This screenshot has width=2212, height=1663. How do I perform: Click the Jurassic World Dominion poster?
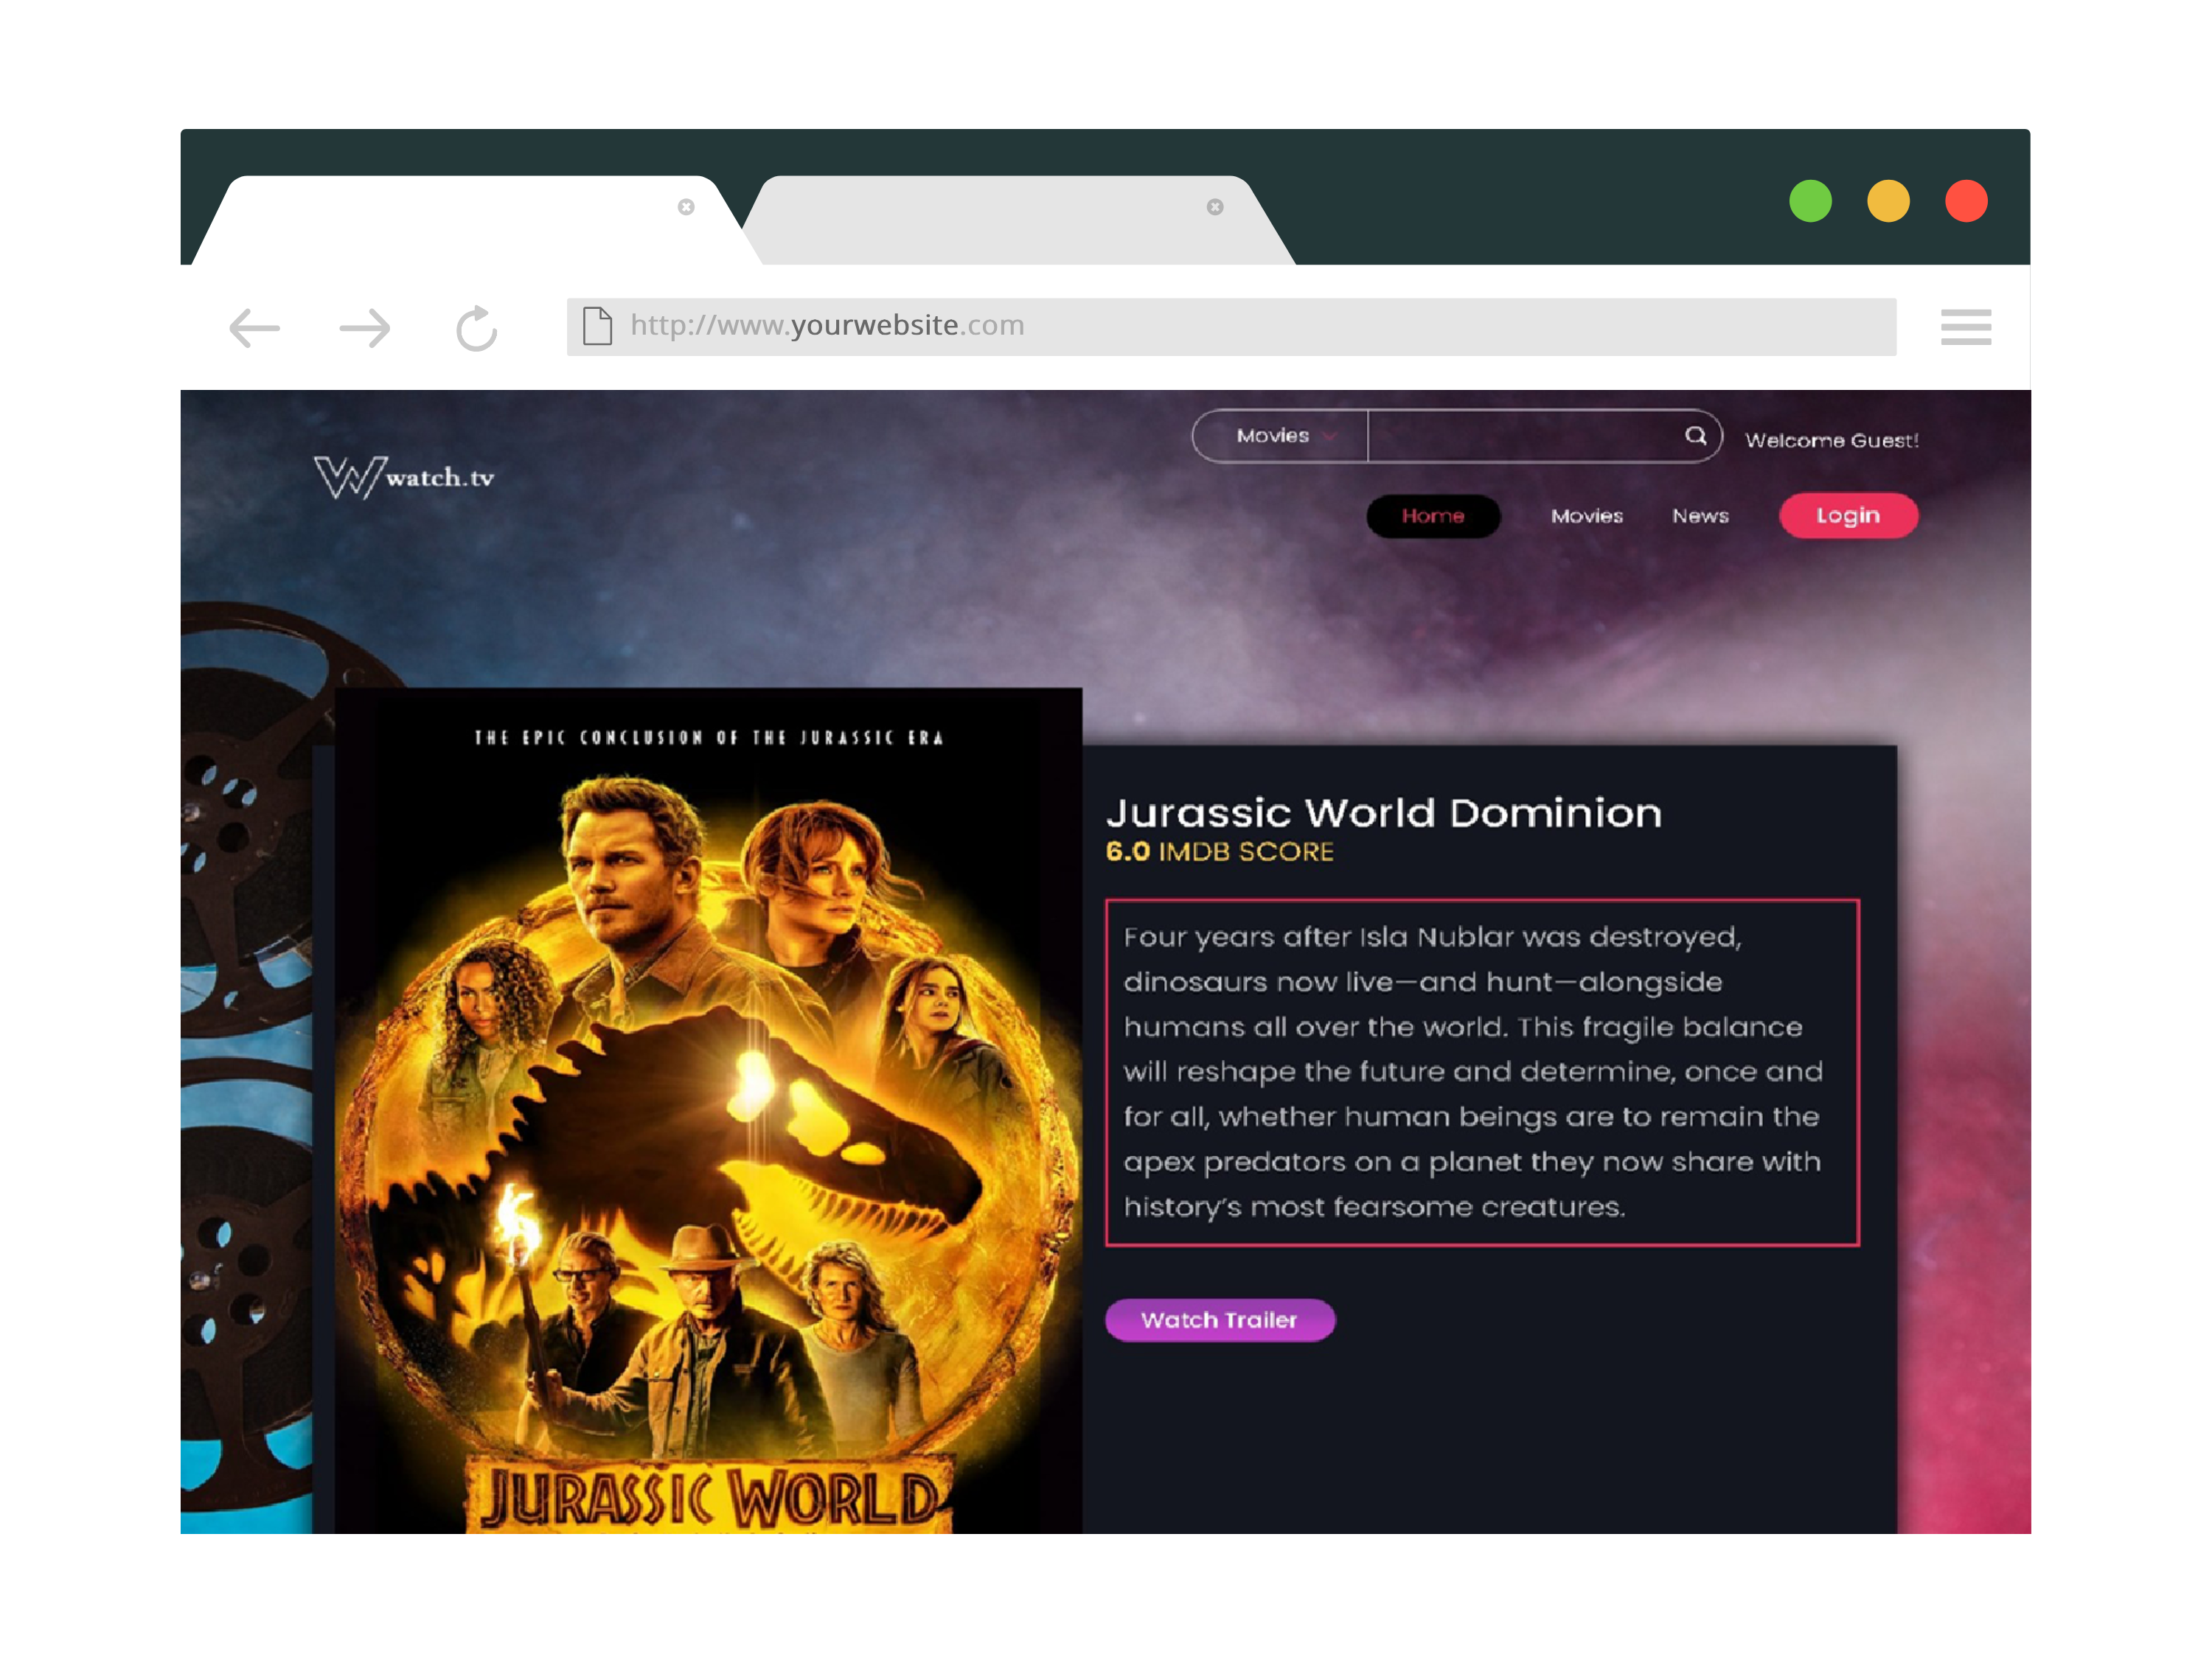pos(708,1110)
